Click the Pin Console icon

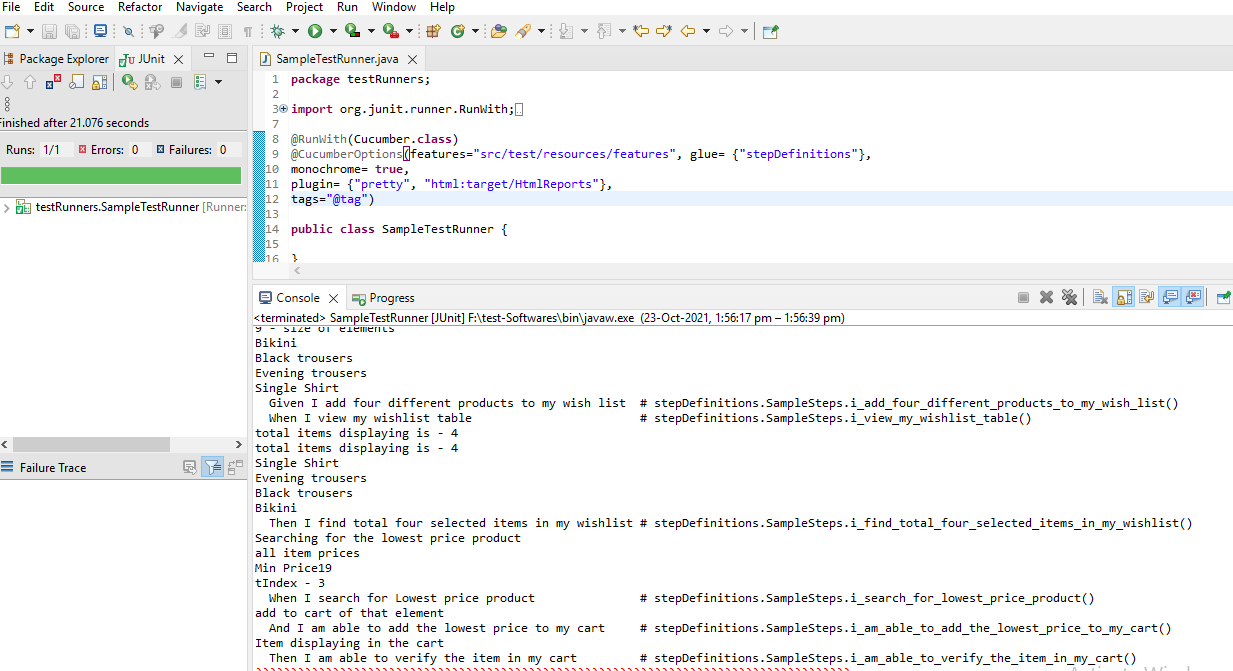[x=1223, y=297]
